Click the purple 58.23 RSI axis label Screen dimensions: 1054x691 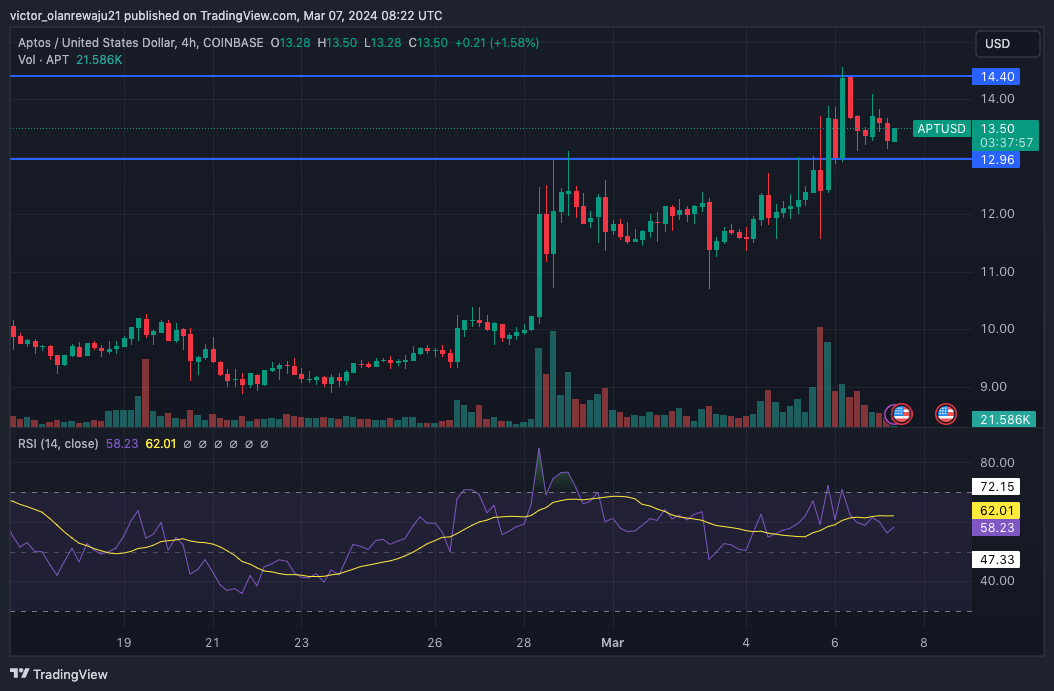click(996, 528)
